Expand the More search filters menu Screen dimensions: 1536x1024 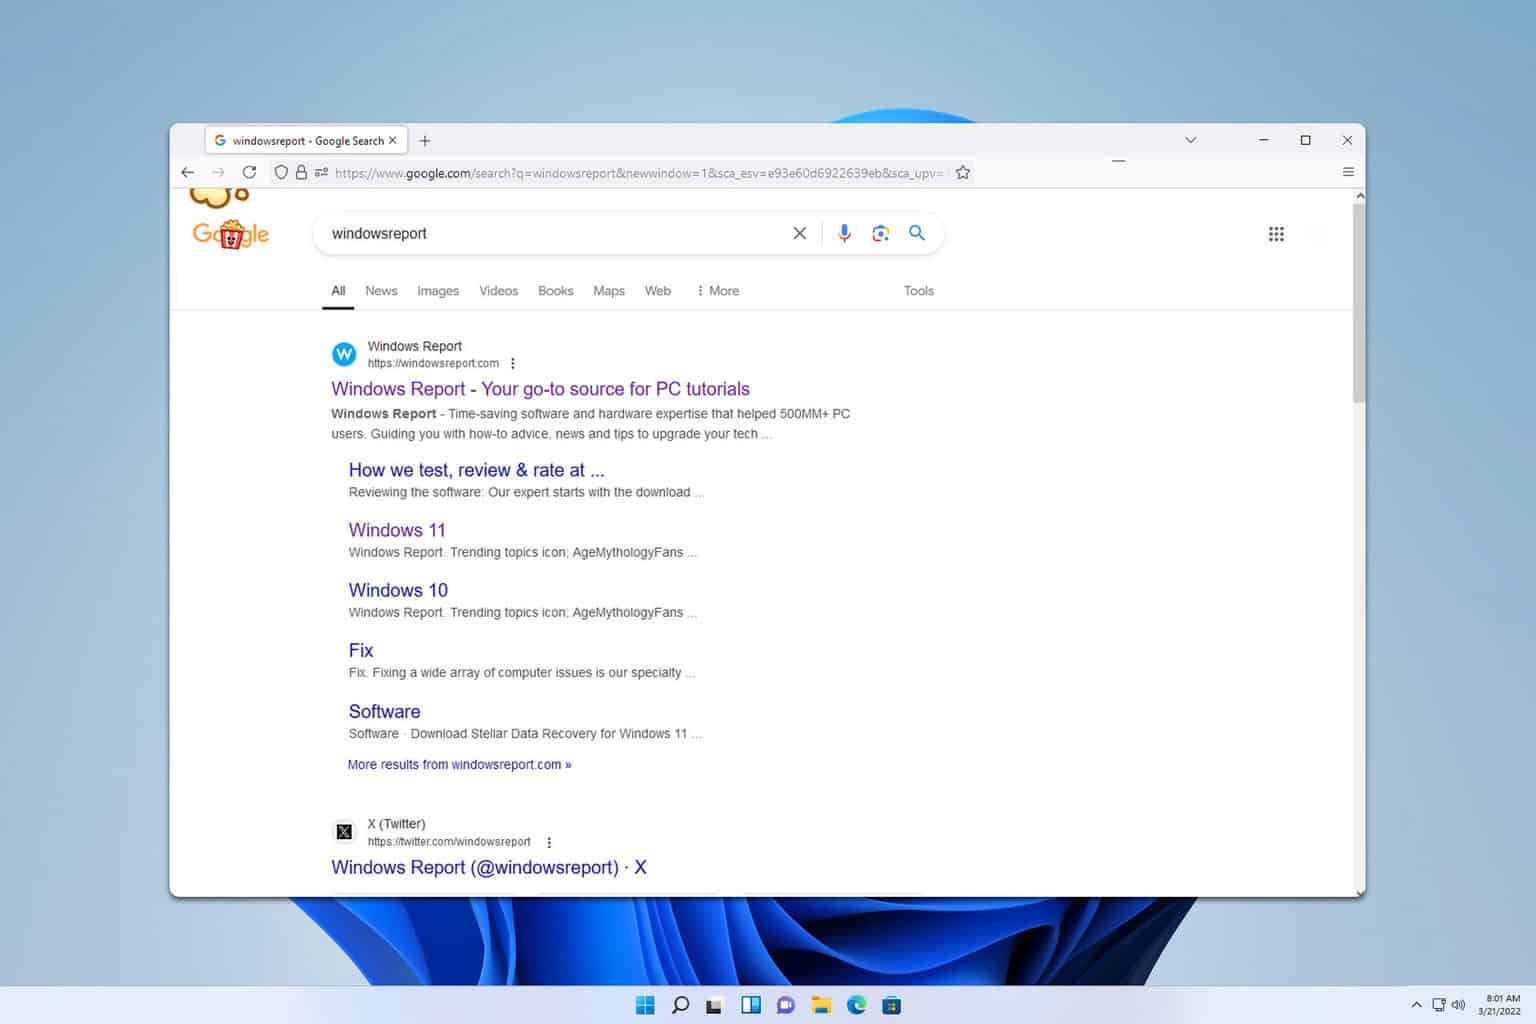point(718,291)
